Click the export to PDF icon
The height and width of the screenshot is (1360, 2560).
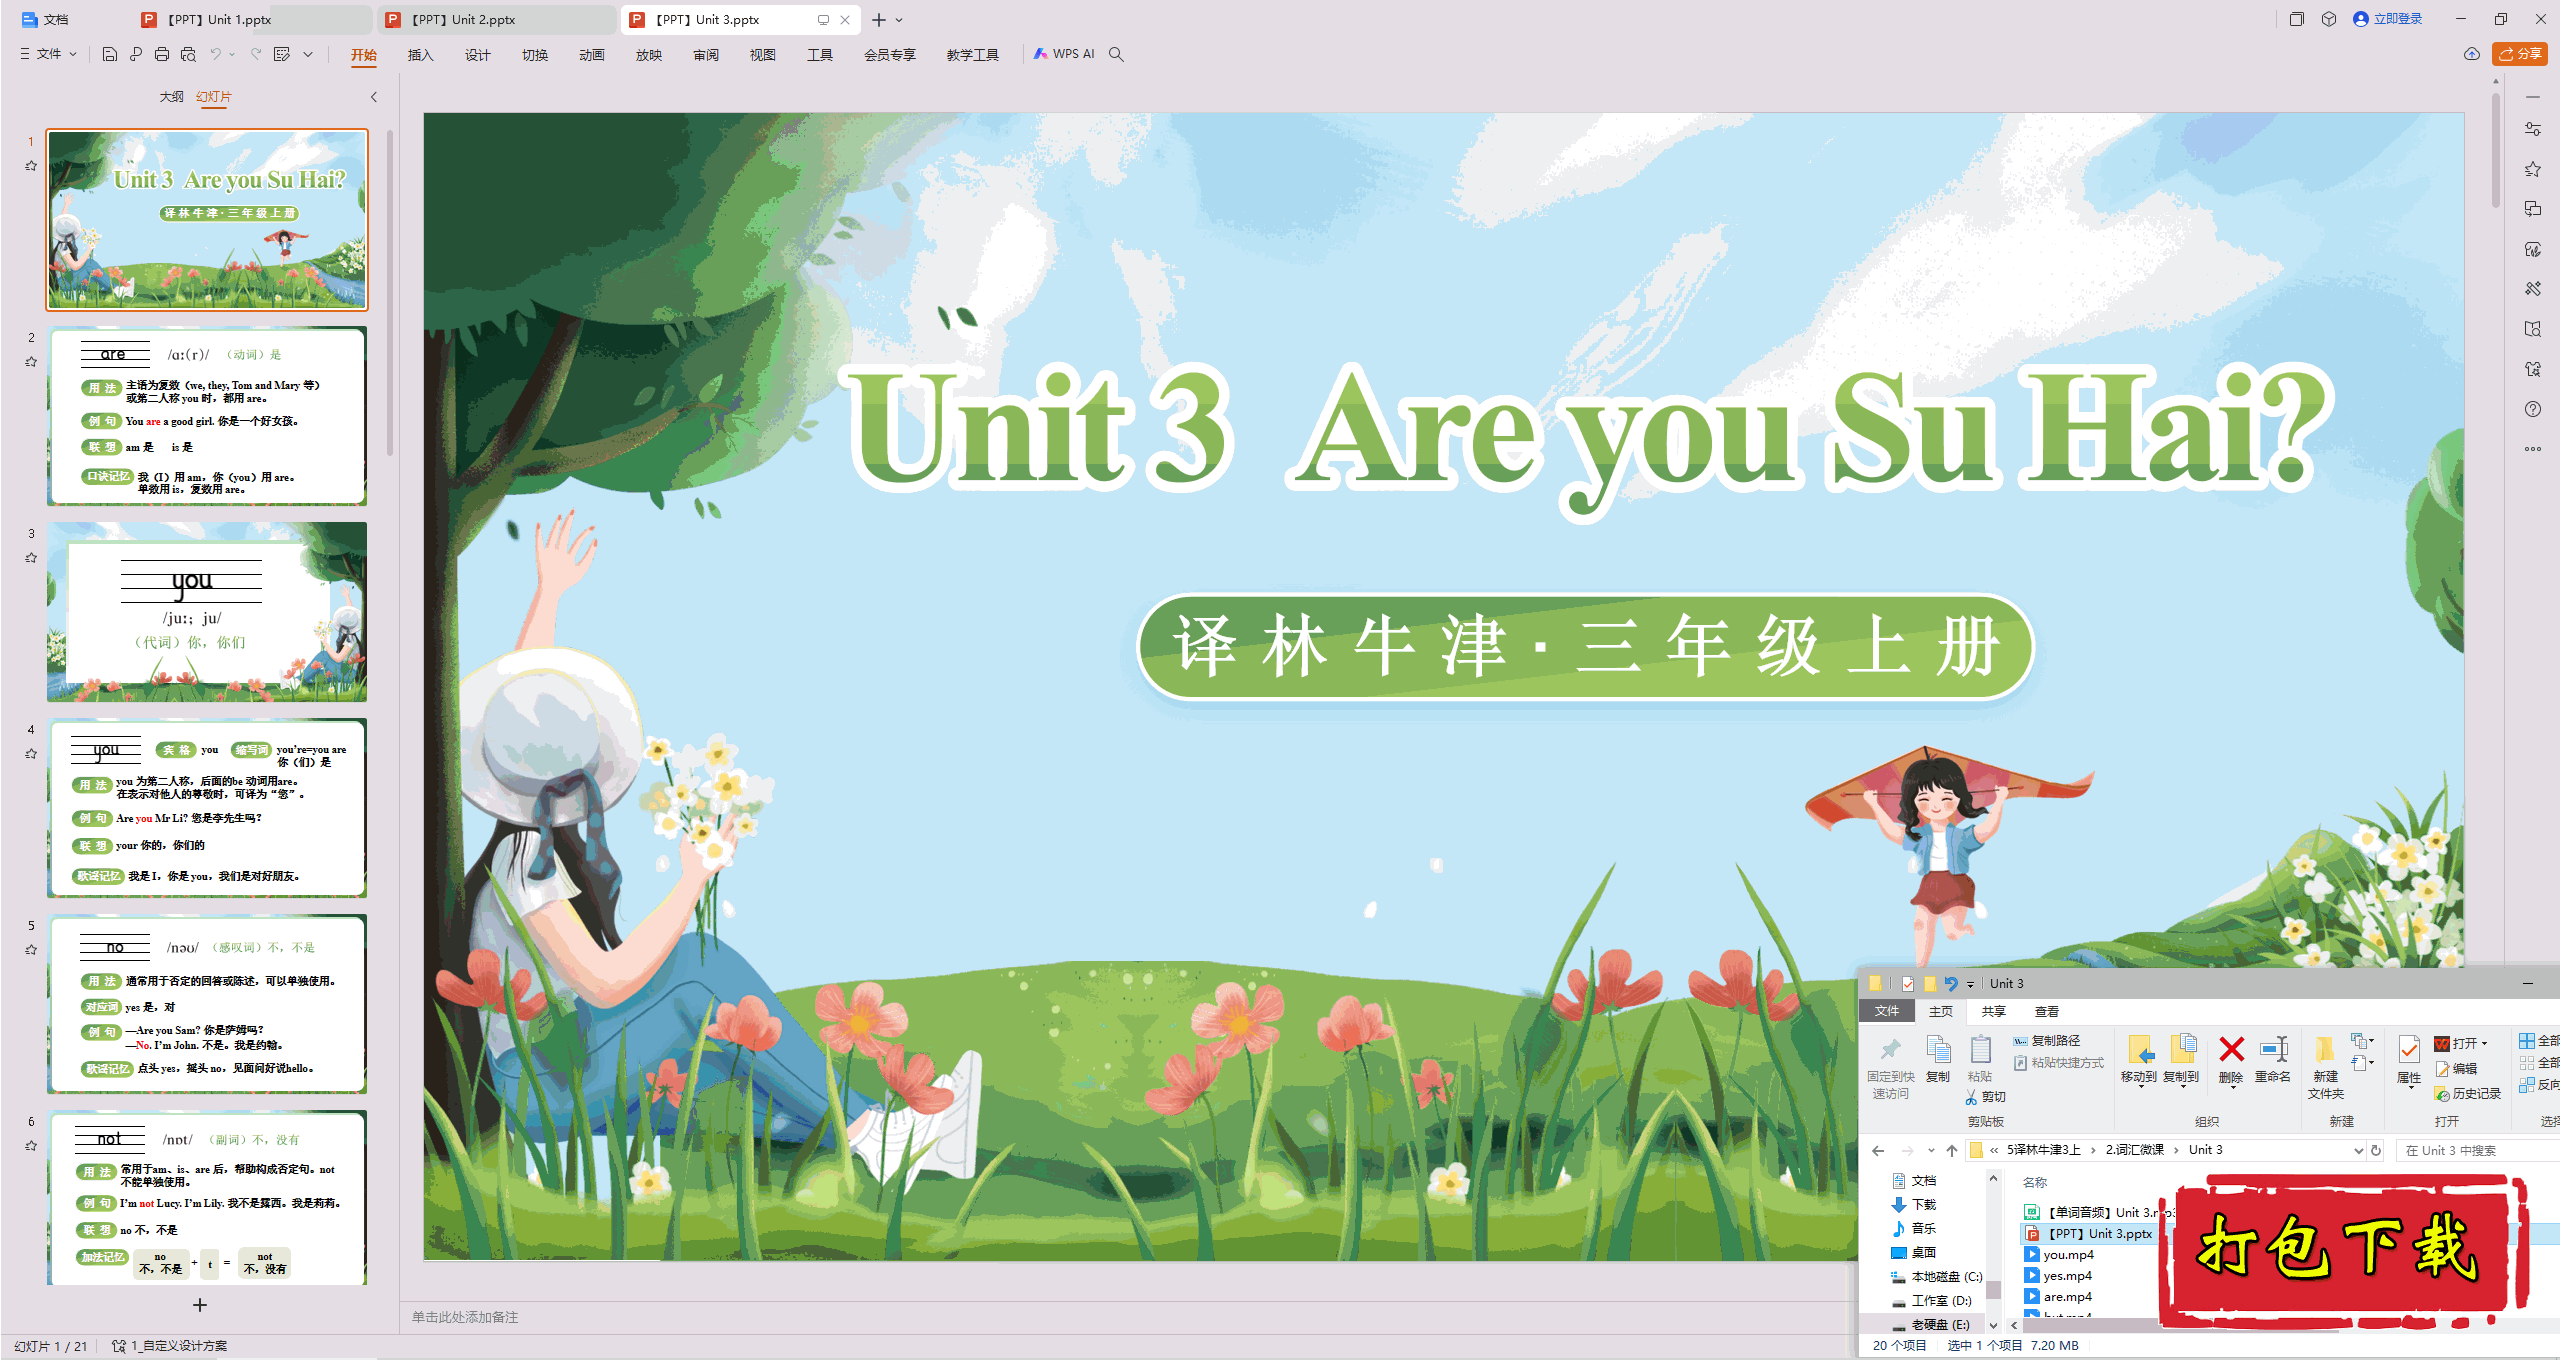[136, 54]
